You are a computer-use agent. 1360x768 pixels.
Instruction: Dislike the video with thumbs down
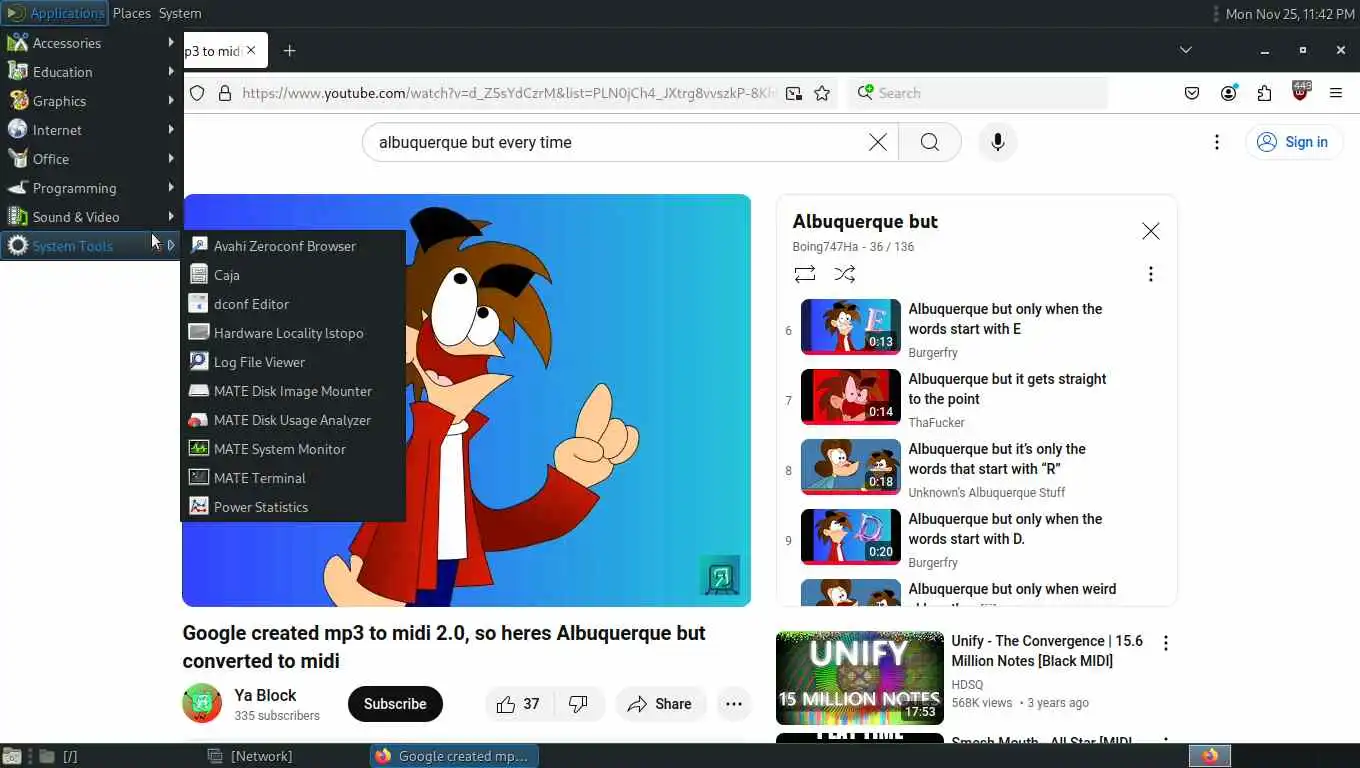[578, 704]
